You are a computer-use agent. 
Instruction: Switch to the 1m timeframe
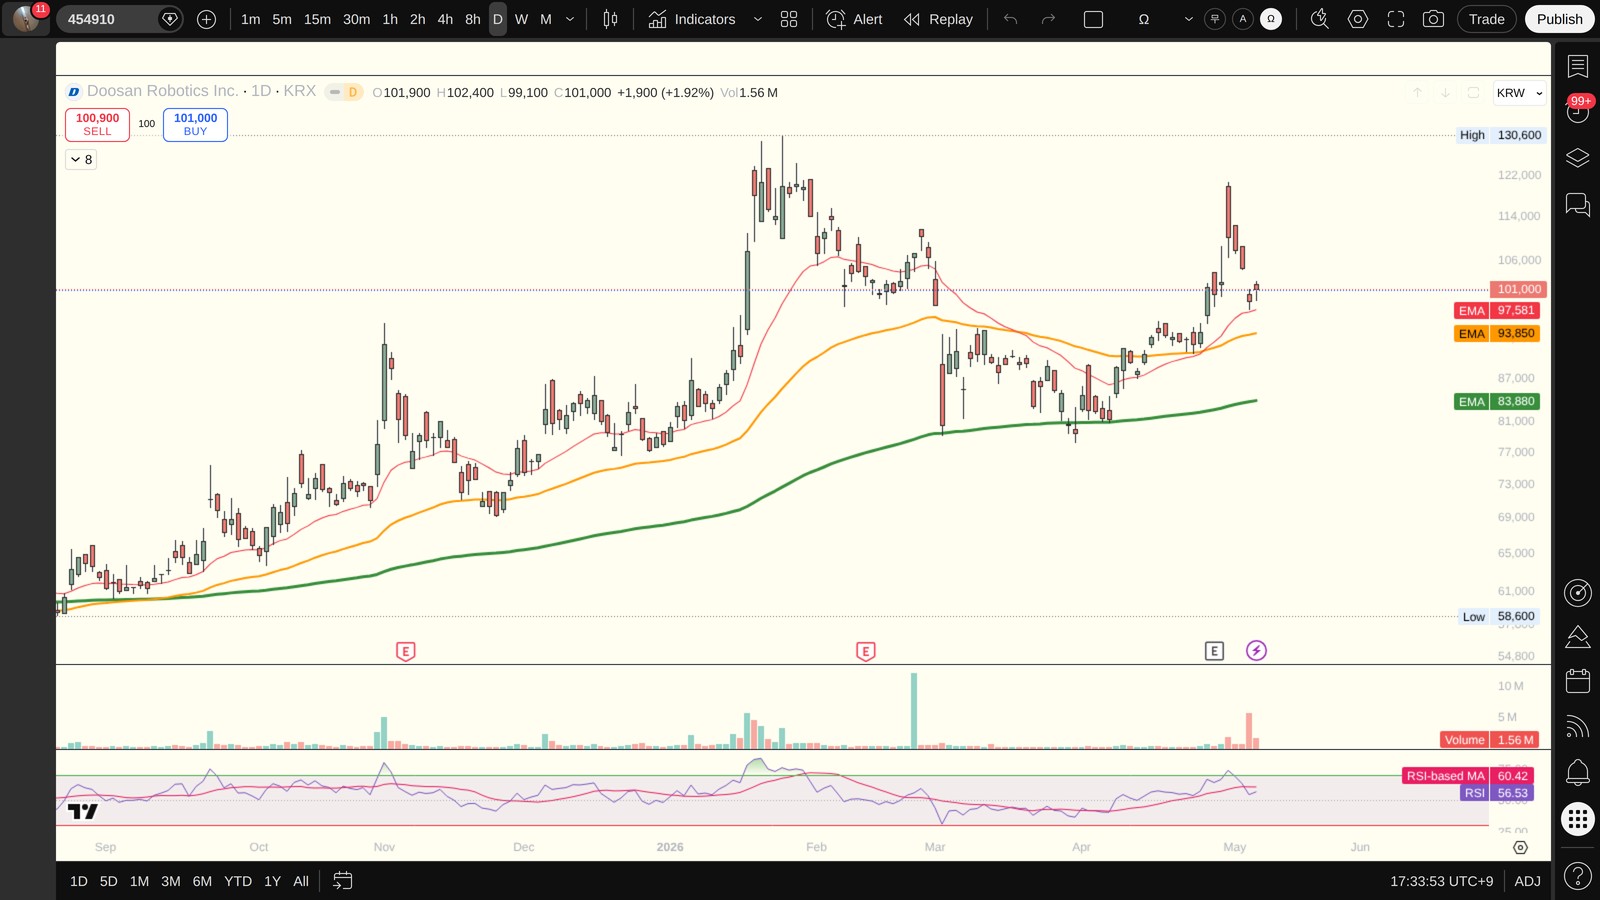250,19
